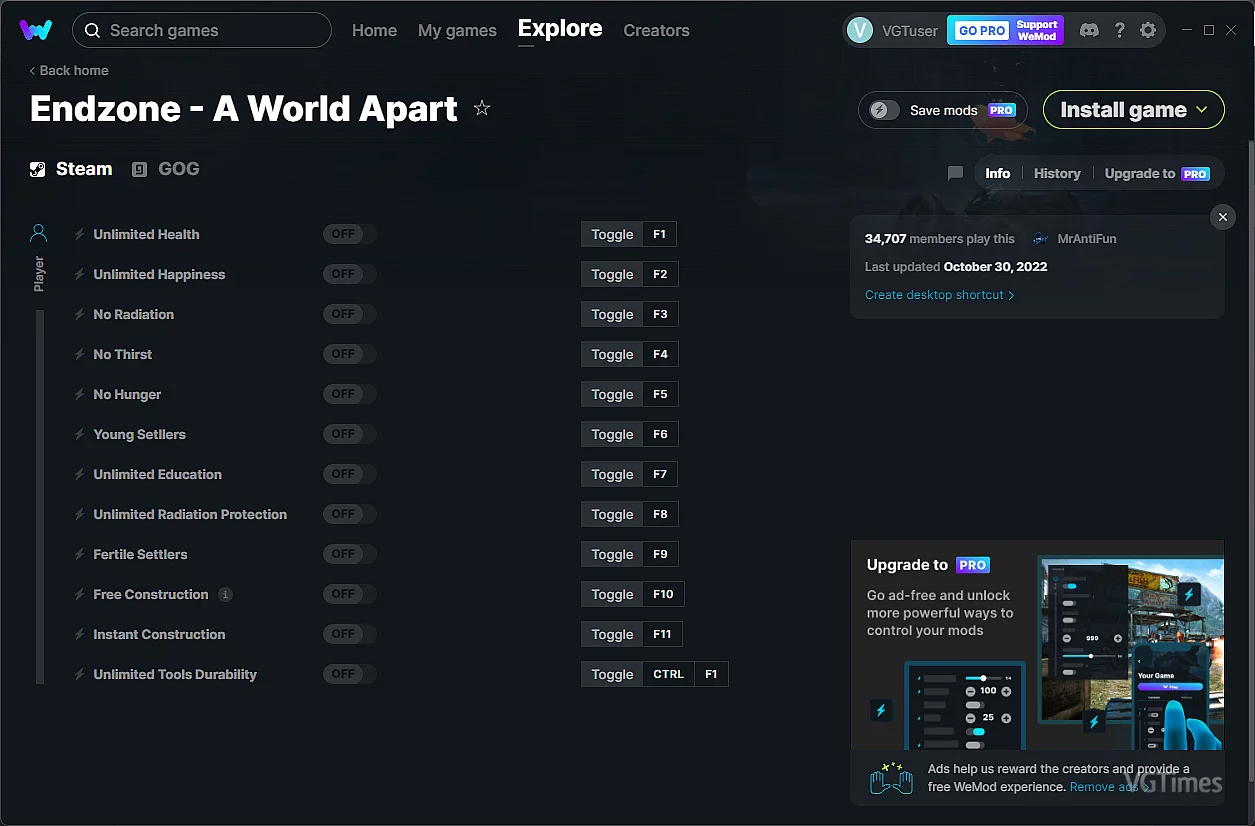The image size is (1255, 826).
Task: Click lightning icon next to No Radiation
Action: [79, 314]
